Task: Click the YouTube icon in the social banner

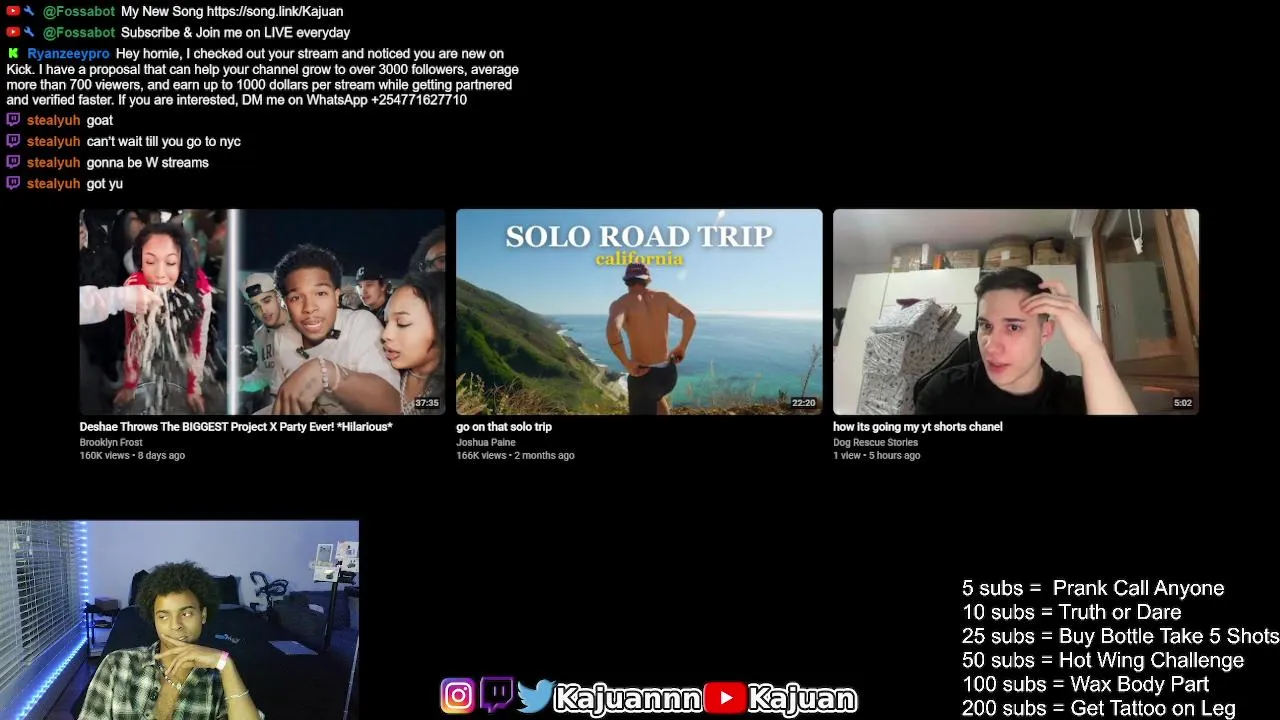Action: point(726,698)
